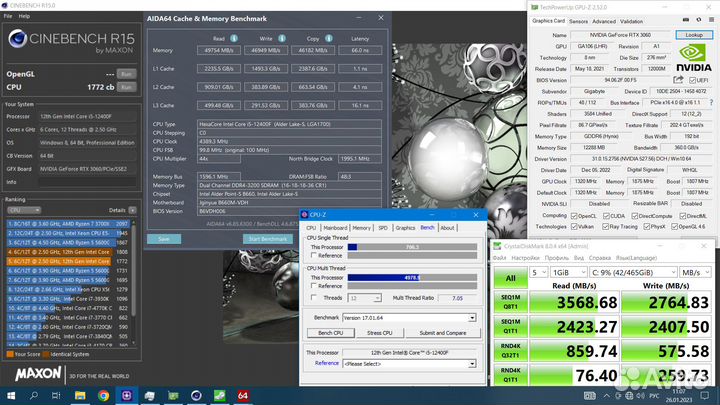This screenshot has height=405, width=720.
Task: Click Start Benchmark in AIDA64
Action: point(268,239)
